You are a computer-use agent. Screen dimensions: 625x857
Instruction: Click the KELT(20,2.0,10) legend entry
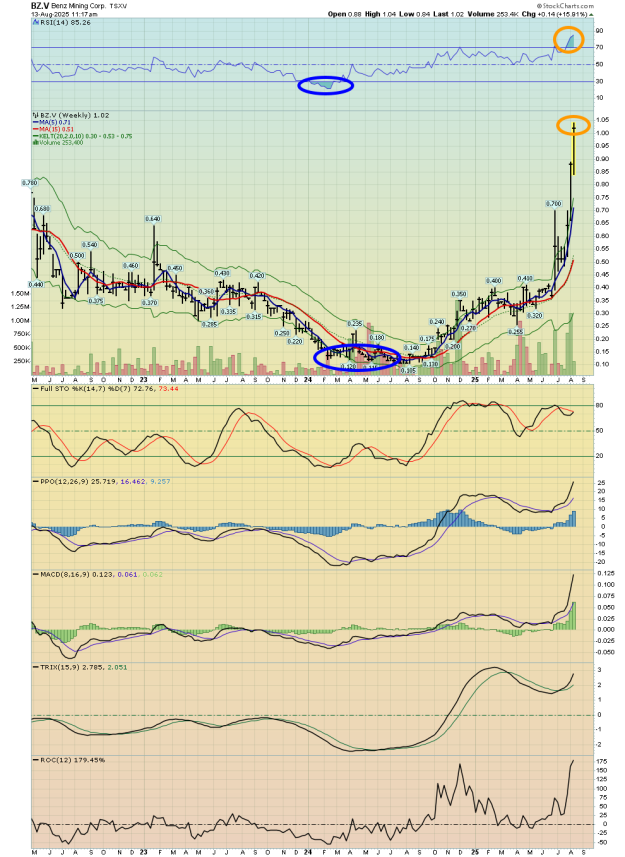[84, 136]
